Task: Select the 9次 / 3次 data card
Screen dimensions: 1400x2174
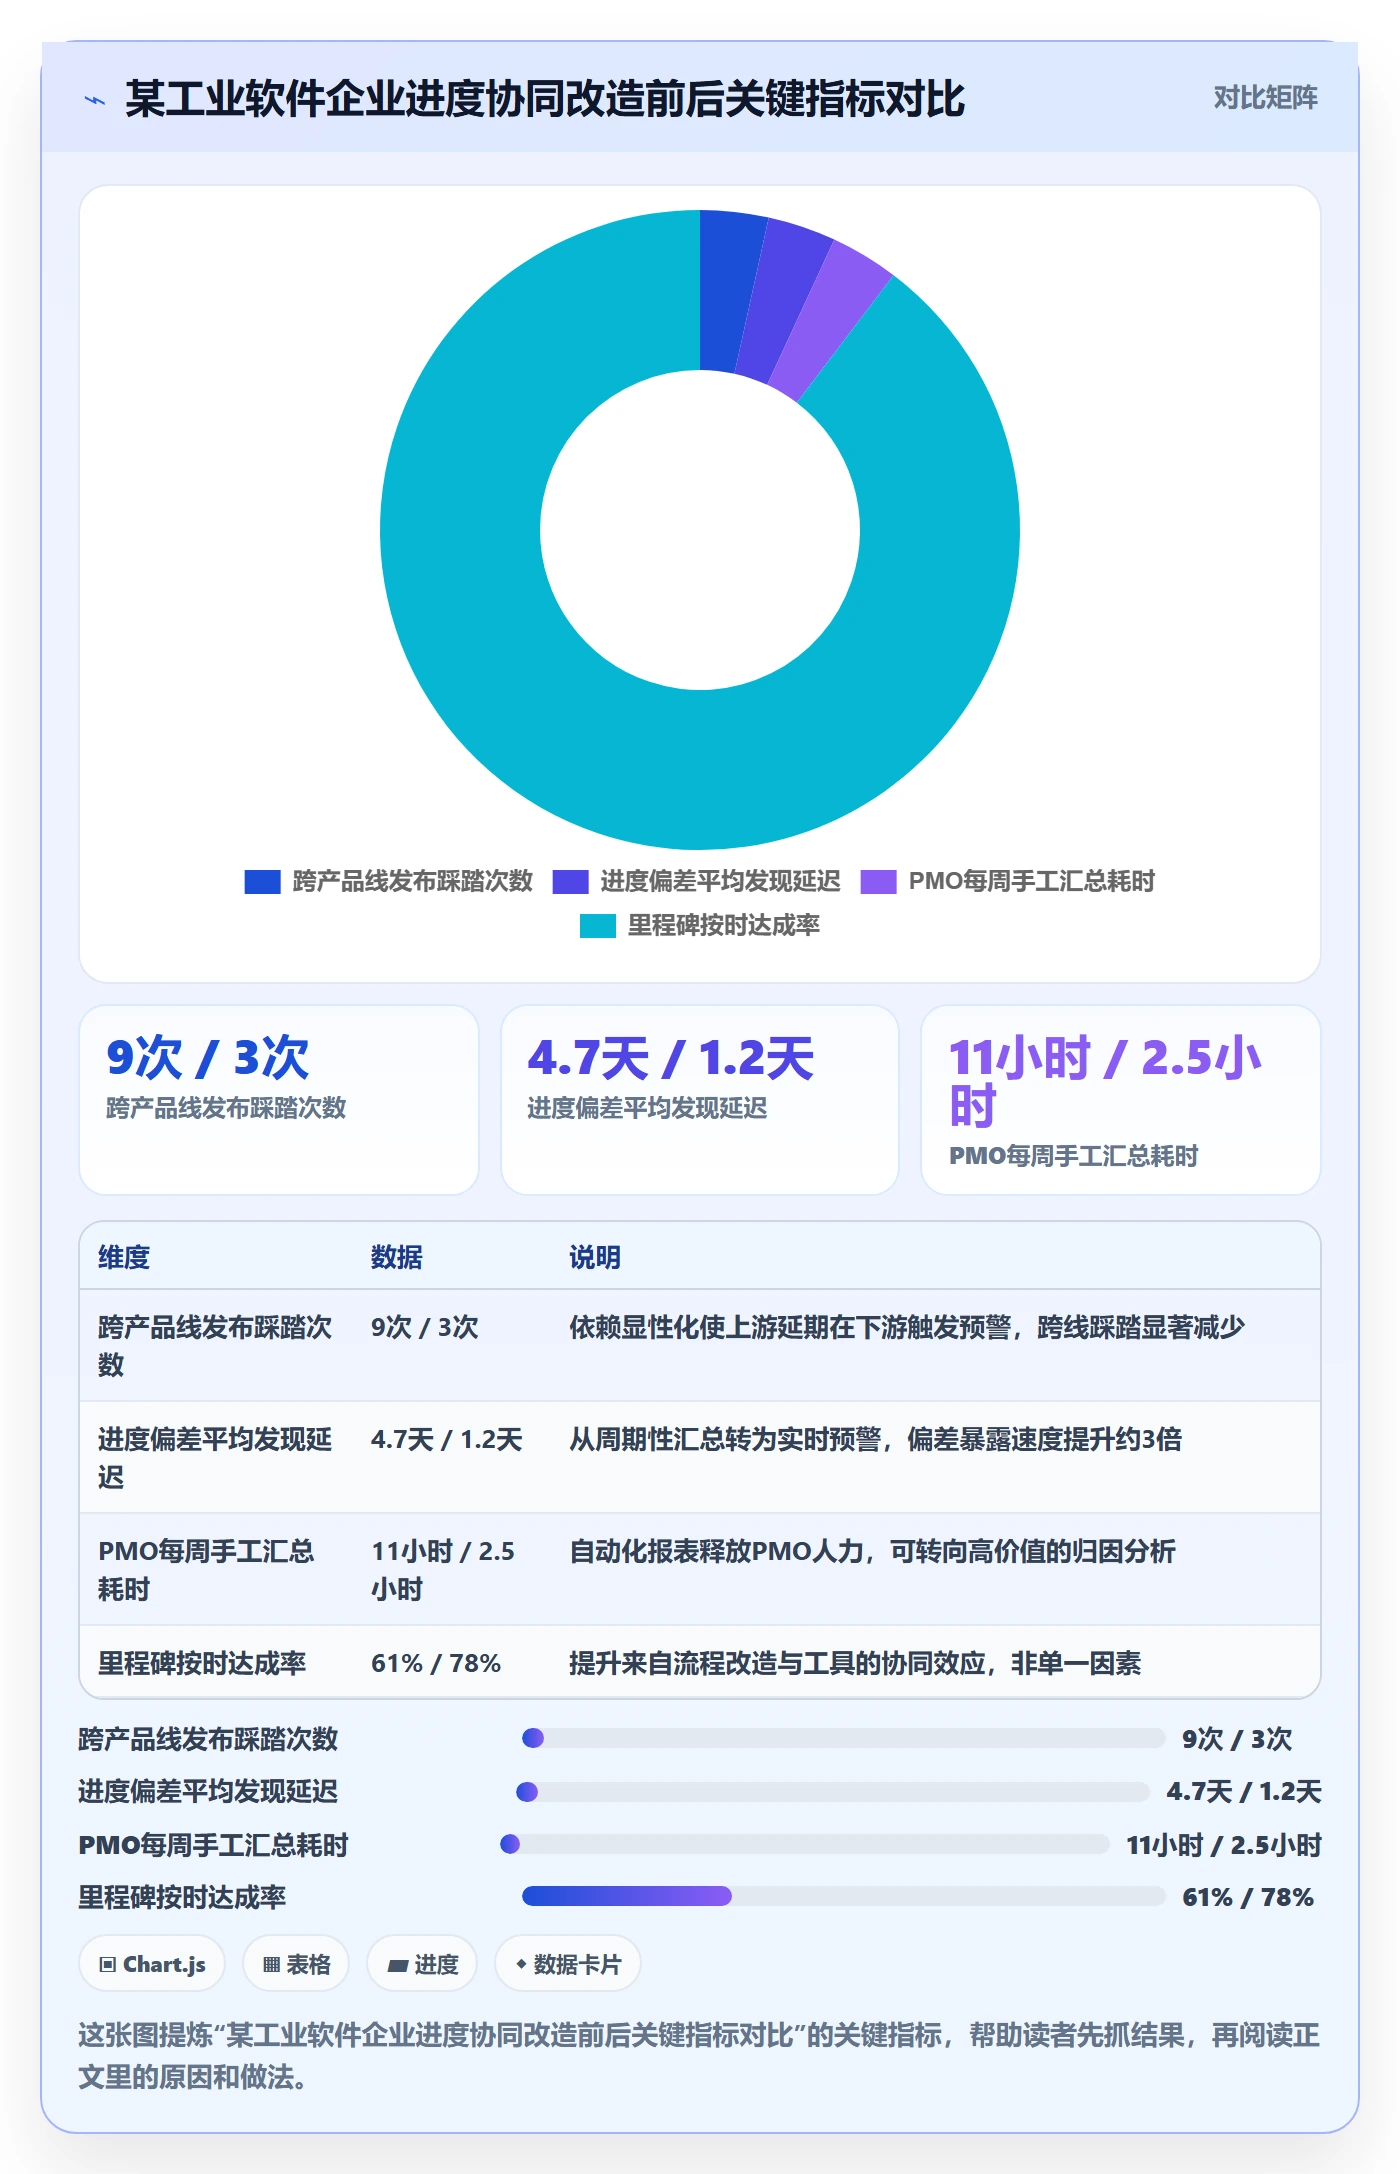Action: 279,1100
